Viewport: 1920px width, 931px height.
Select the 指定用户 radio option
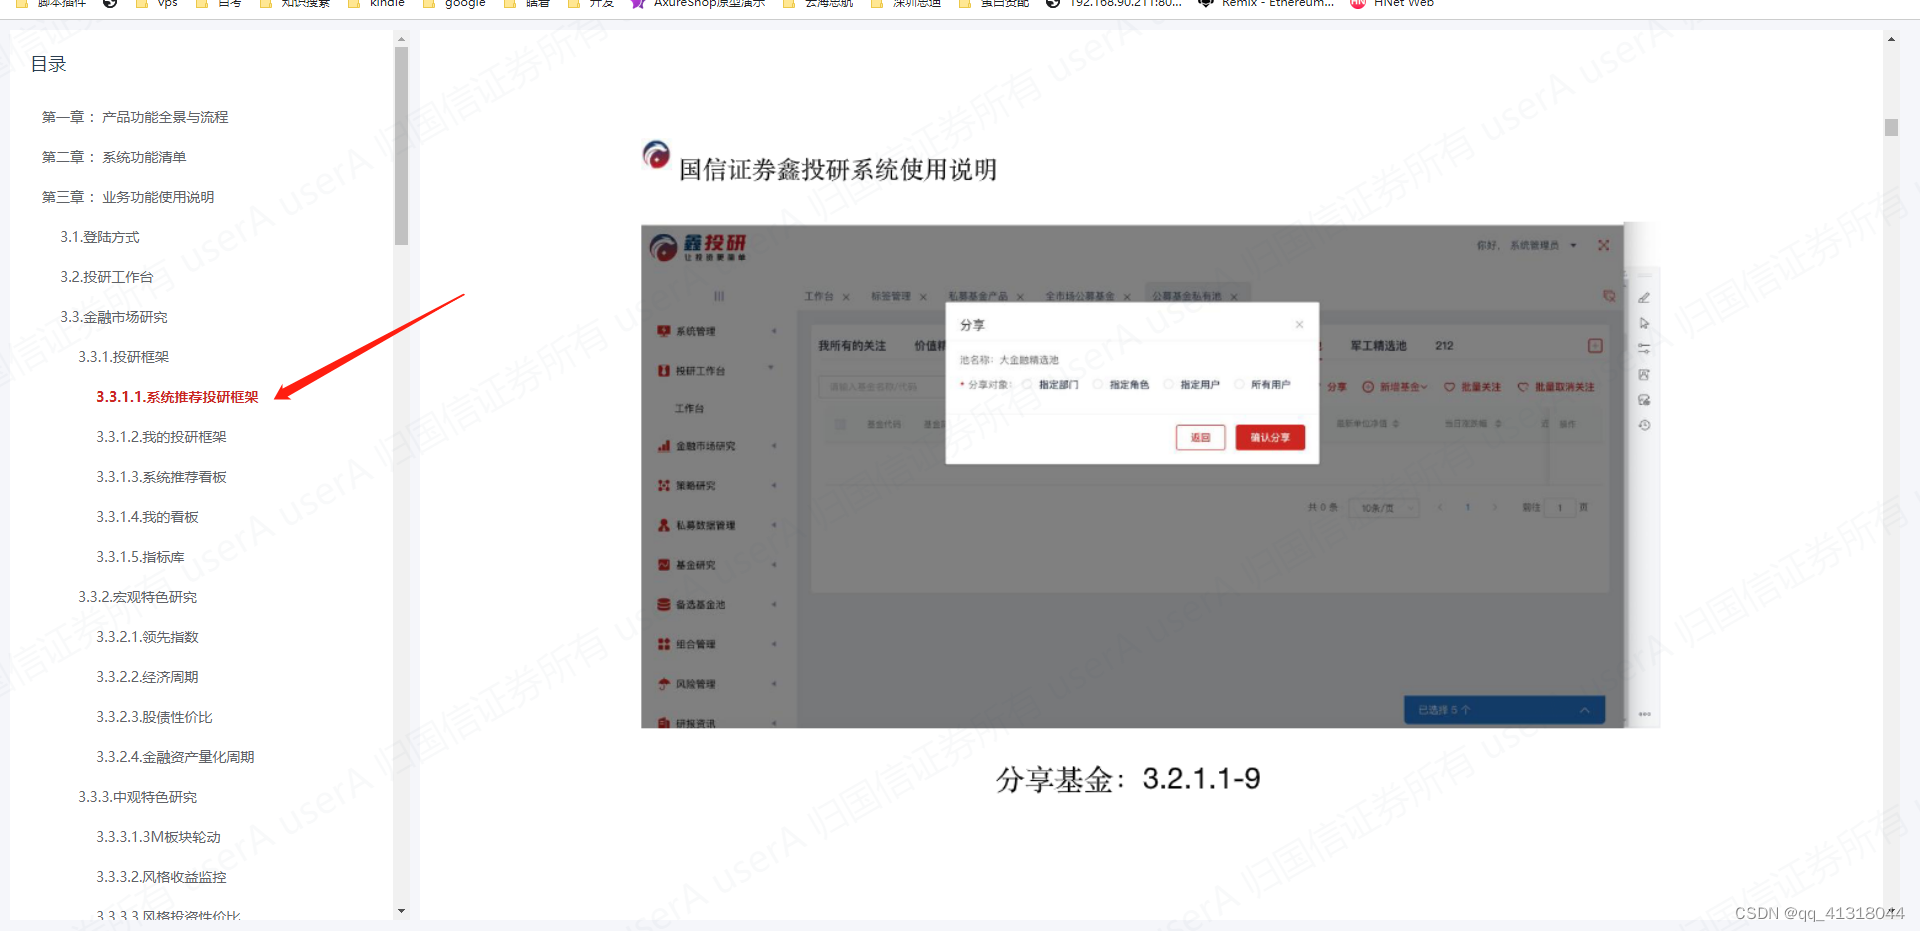click(x=1168, y=385)
